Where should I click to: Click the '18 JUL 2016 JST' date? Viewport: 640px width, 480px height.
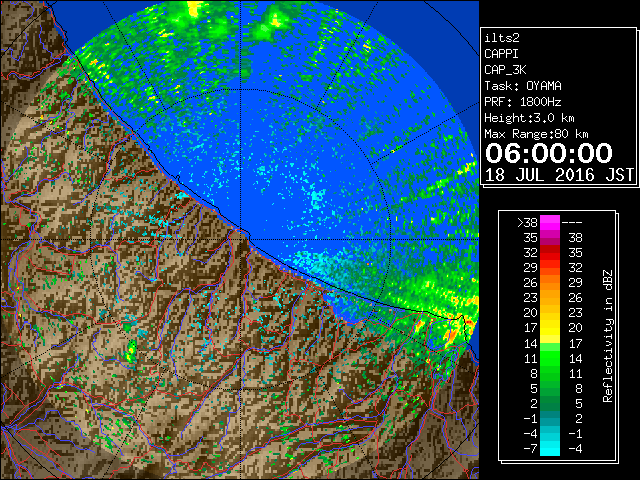point(559,175)
